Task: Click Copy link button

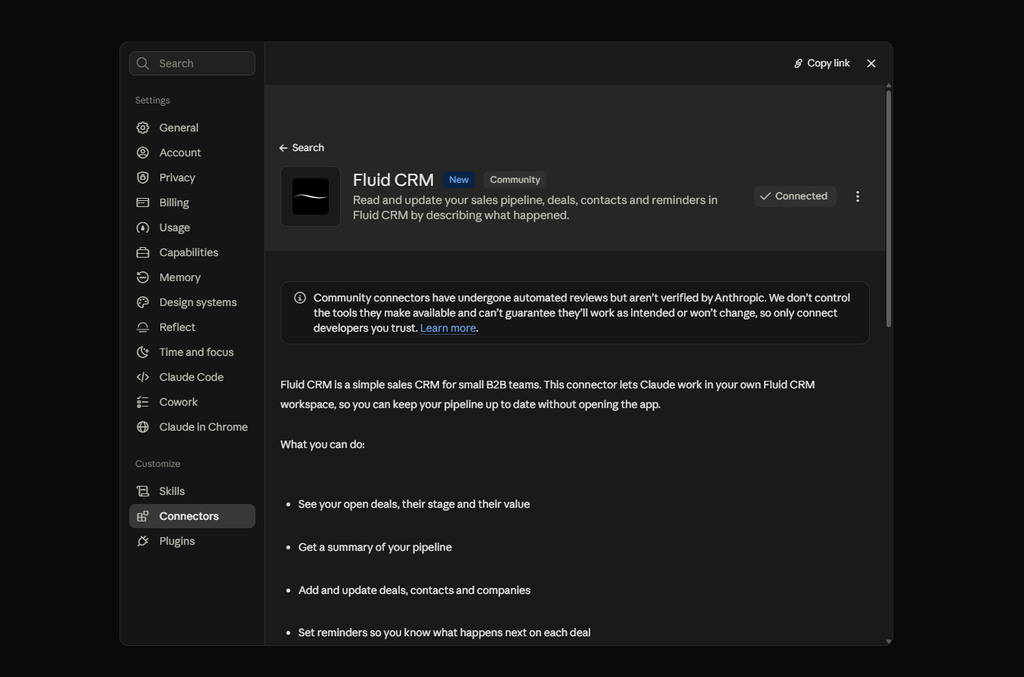Action: click(x=822, y=63)
